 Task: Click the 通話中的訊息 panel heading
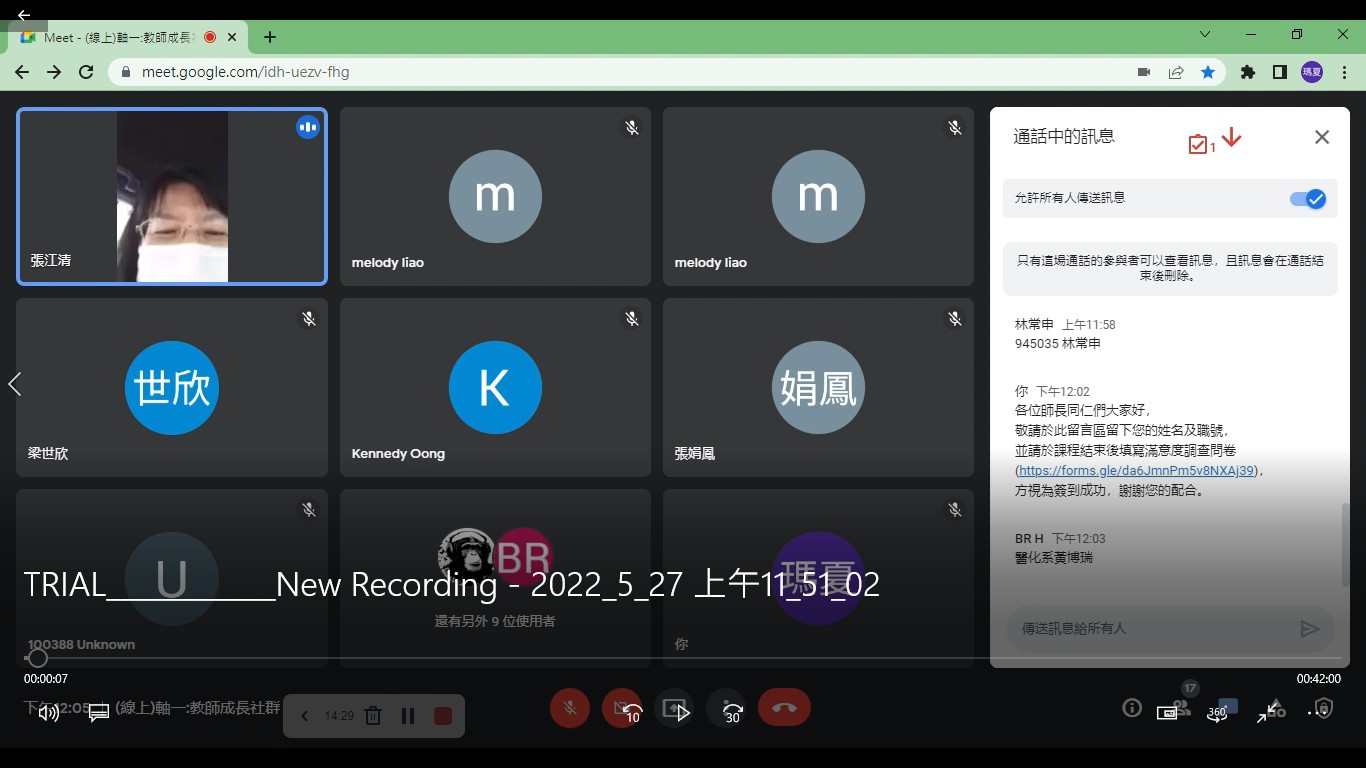click(x=1064, y=137)
